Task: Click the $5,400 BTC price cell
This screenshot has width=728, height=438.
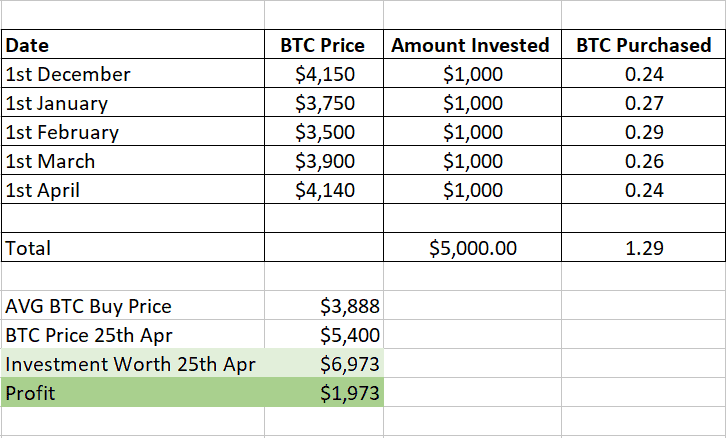Action: 324,334
